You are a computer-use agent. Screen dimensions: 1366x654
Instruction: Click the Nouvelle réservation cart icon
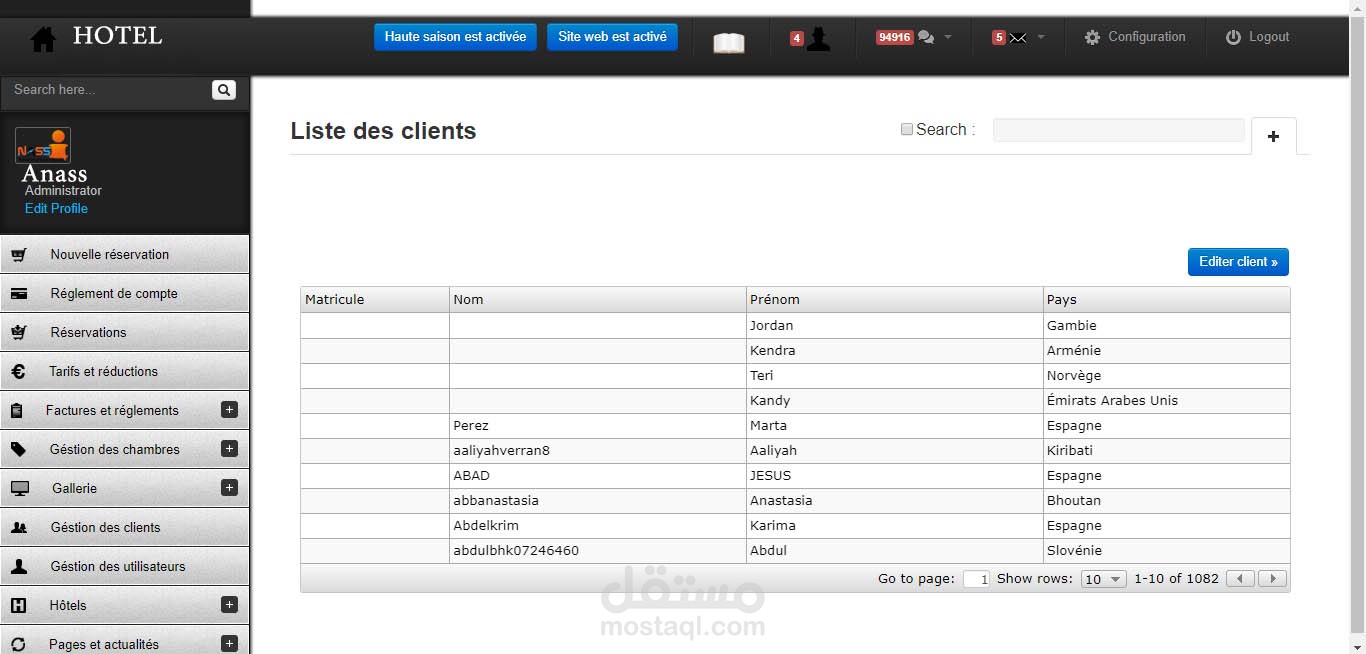click(x=19, y=255)
